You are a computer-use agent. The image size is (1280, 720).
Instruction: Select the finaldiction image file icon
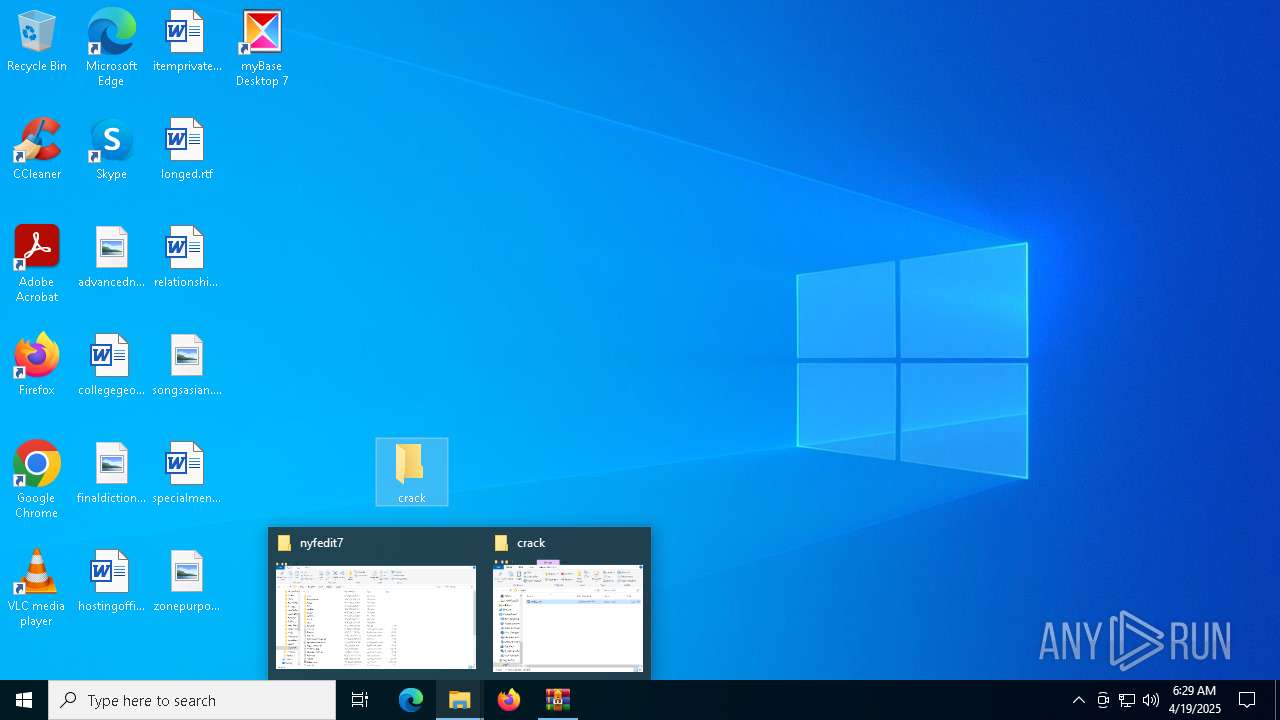[111, 474]
